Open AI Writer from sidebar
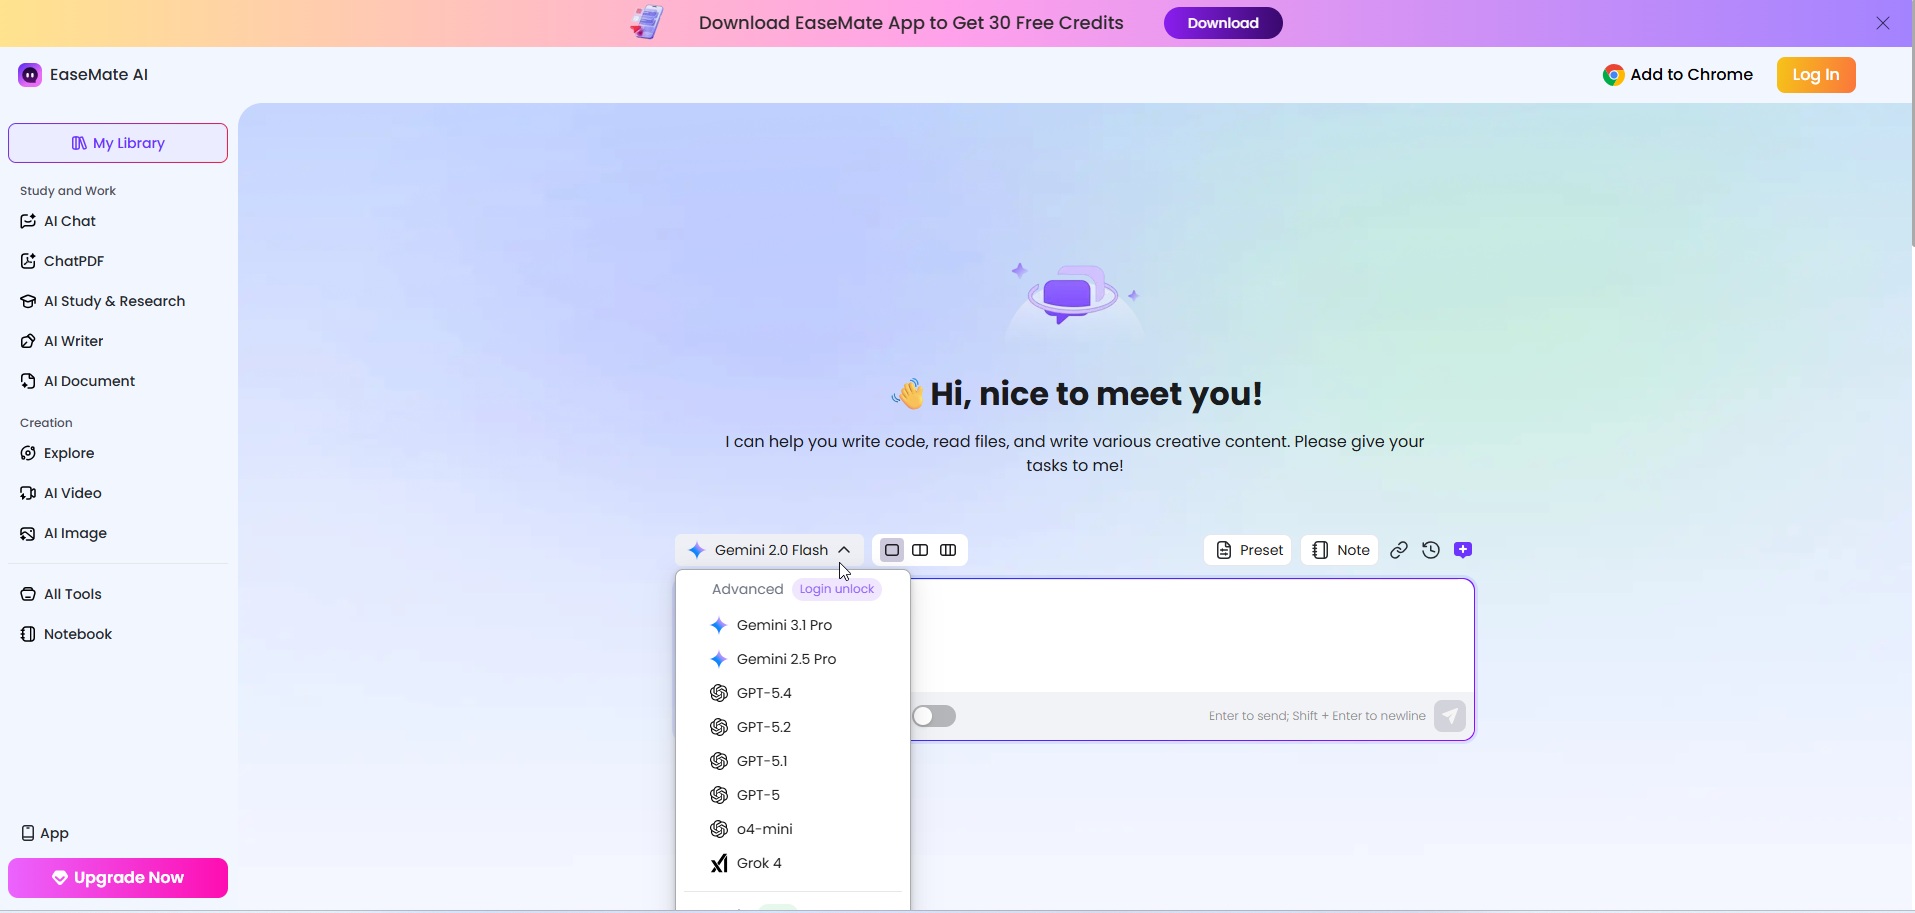1915x913 pixels. pyautogui.click(x=61, y=341)
